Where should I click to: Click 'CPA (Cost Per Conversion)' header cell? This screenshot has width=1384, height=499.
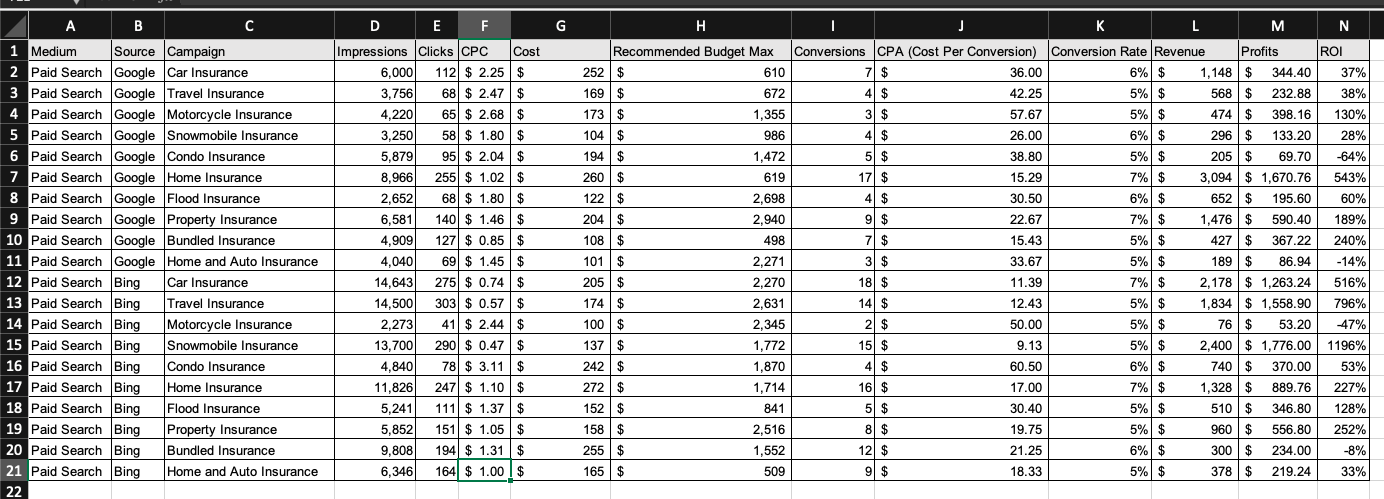pos(961,51)
